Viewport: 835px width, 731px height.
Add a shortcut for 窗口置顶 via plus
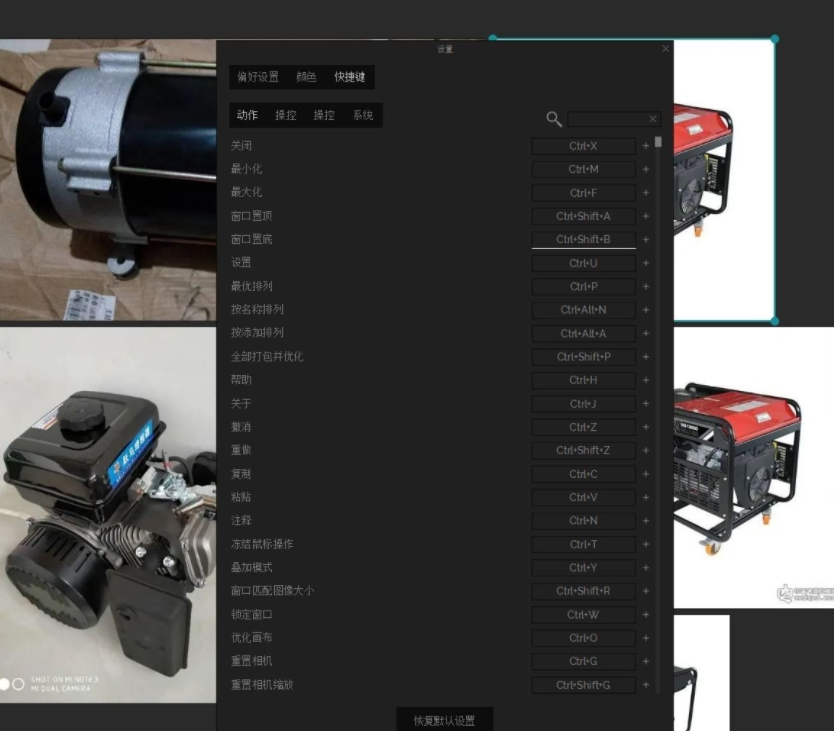pyautogui.click(x=645, y=216)
